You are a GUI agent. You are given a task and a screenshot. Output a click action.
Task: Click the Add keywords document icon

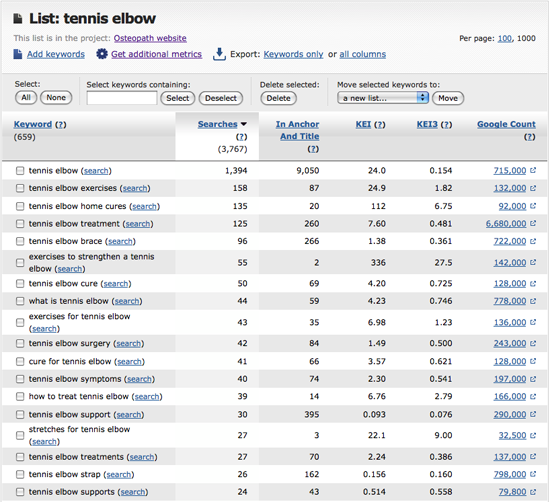[18, 54]
